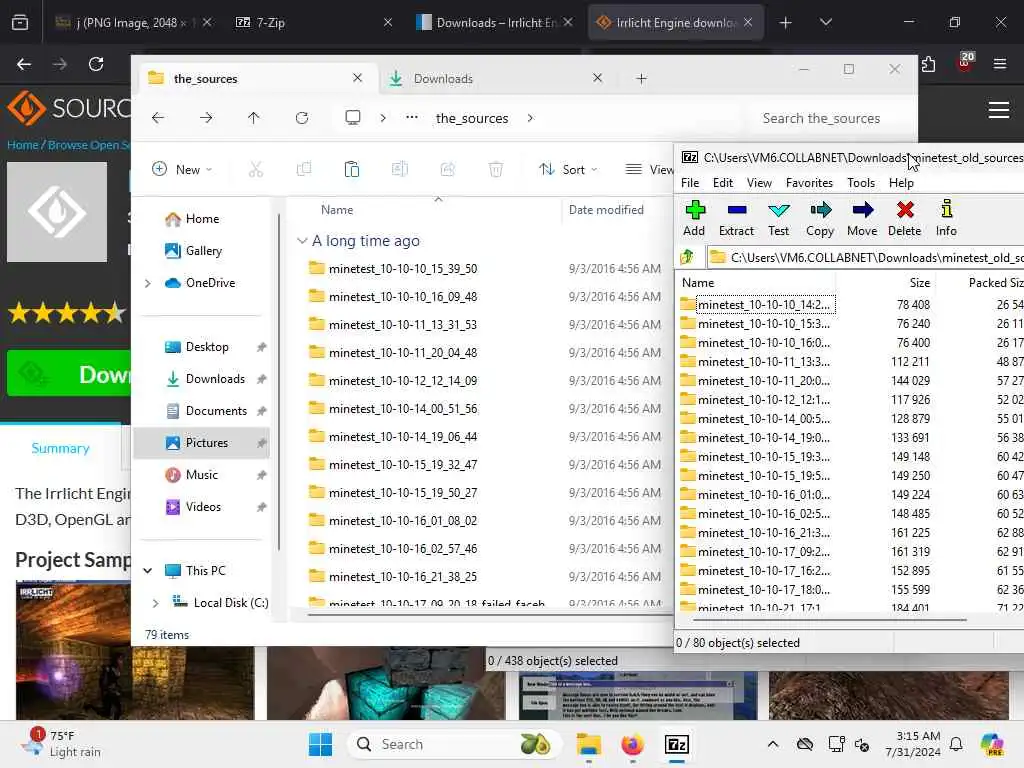
Task: Click the taskbar Search box
Action: tap(455, 744)
